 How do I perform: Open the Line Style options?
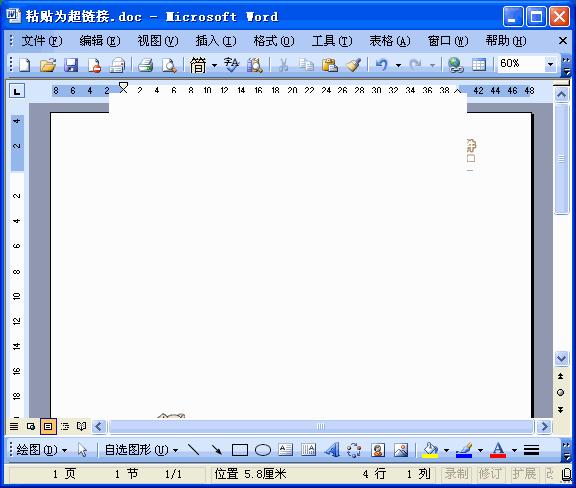click(x=531, y=449)
